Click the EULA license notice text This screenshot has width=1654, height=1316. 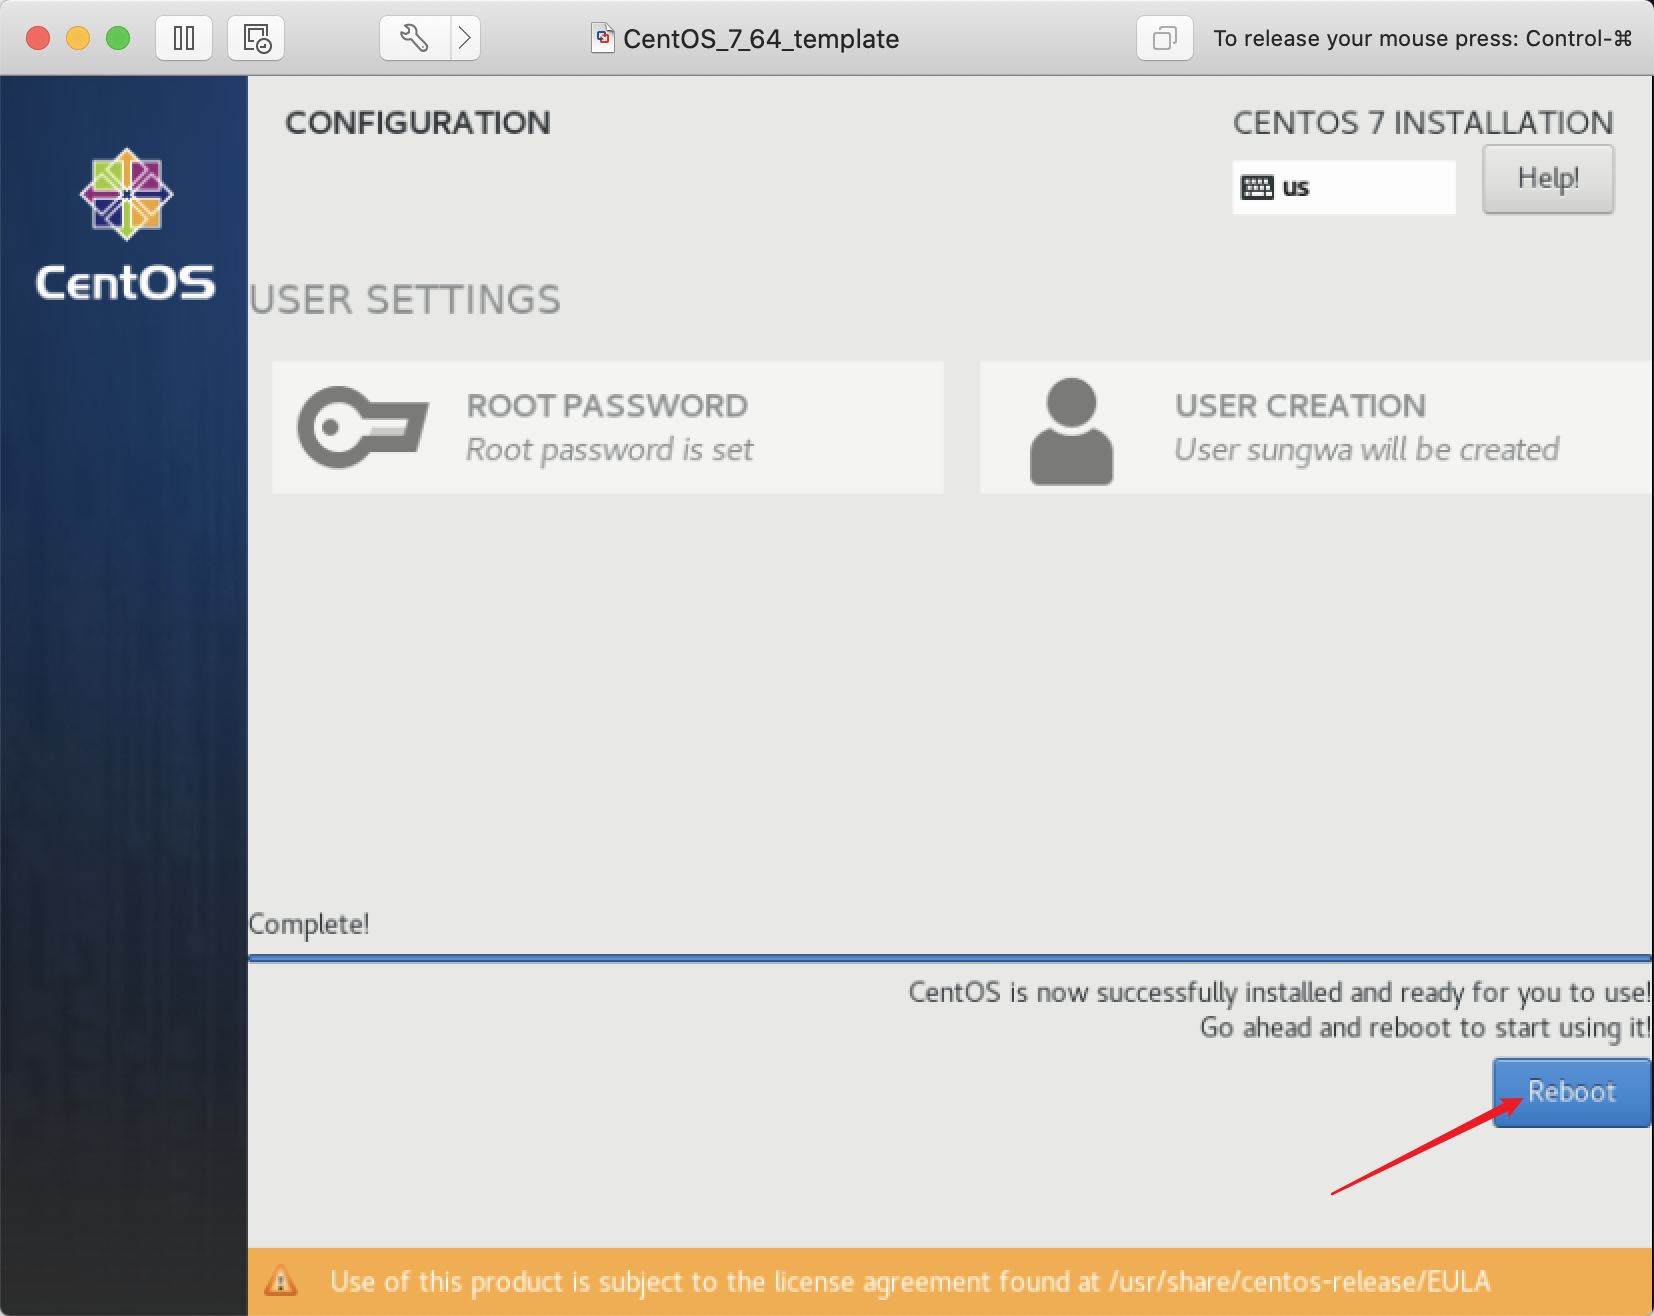(910, 1282)
